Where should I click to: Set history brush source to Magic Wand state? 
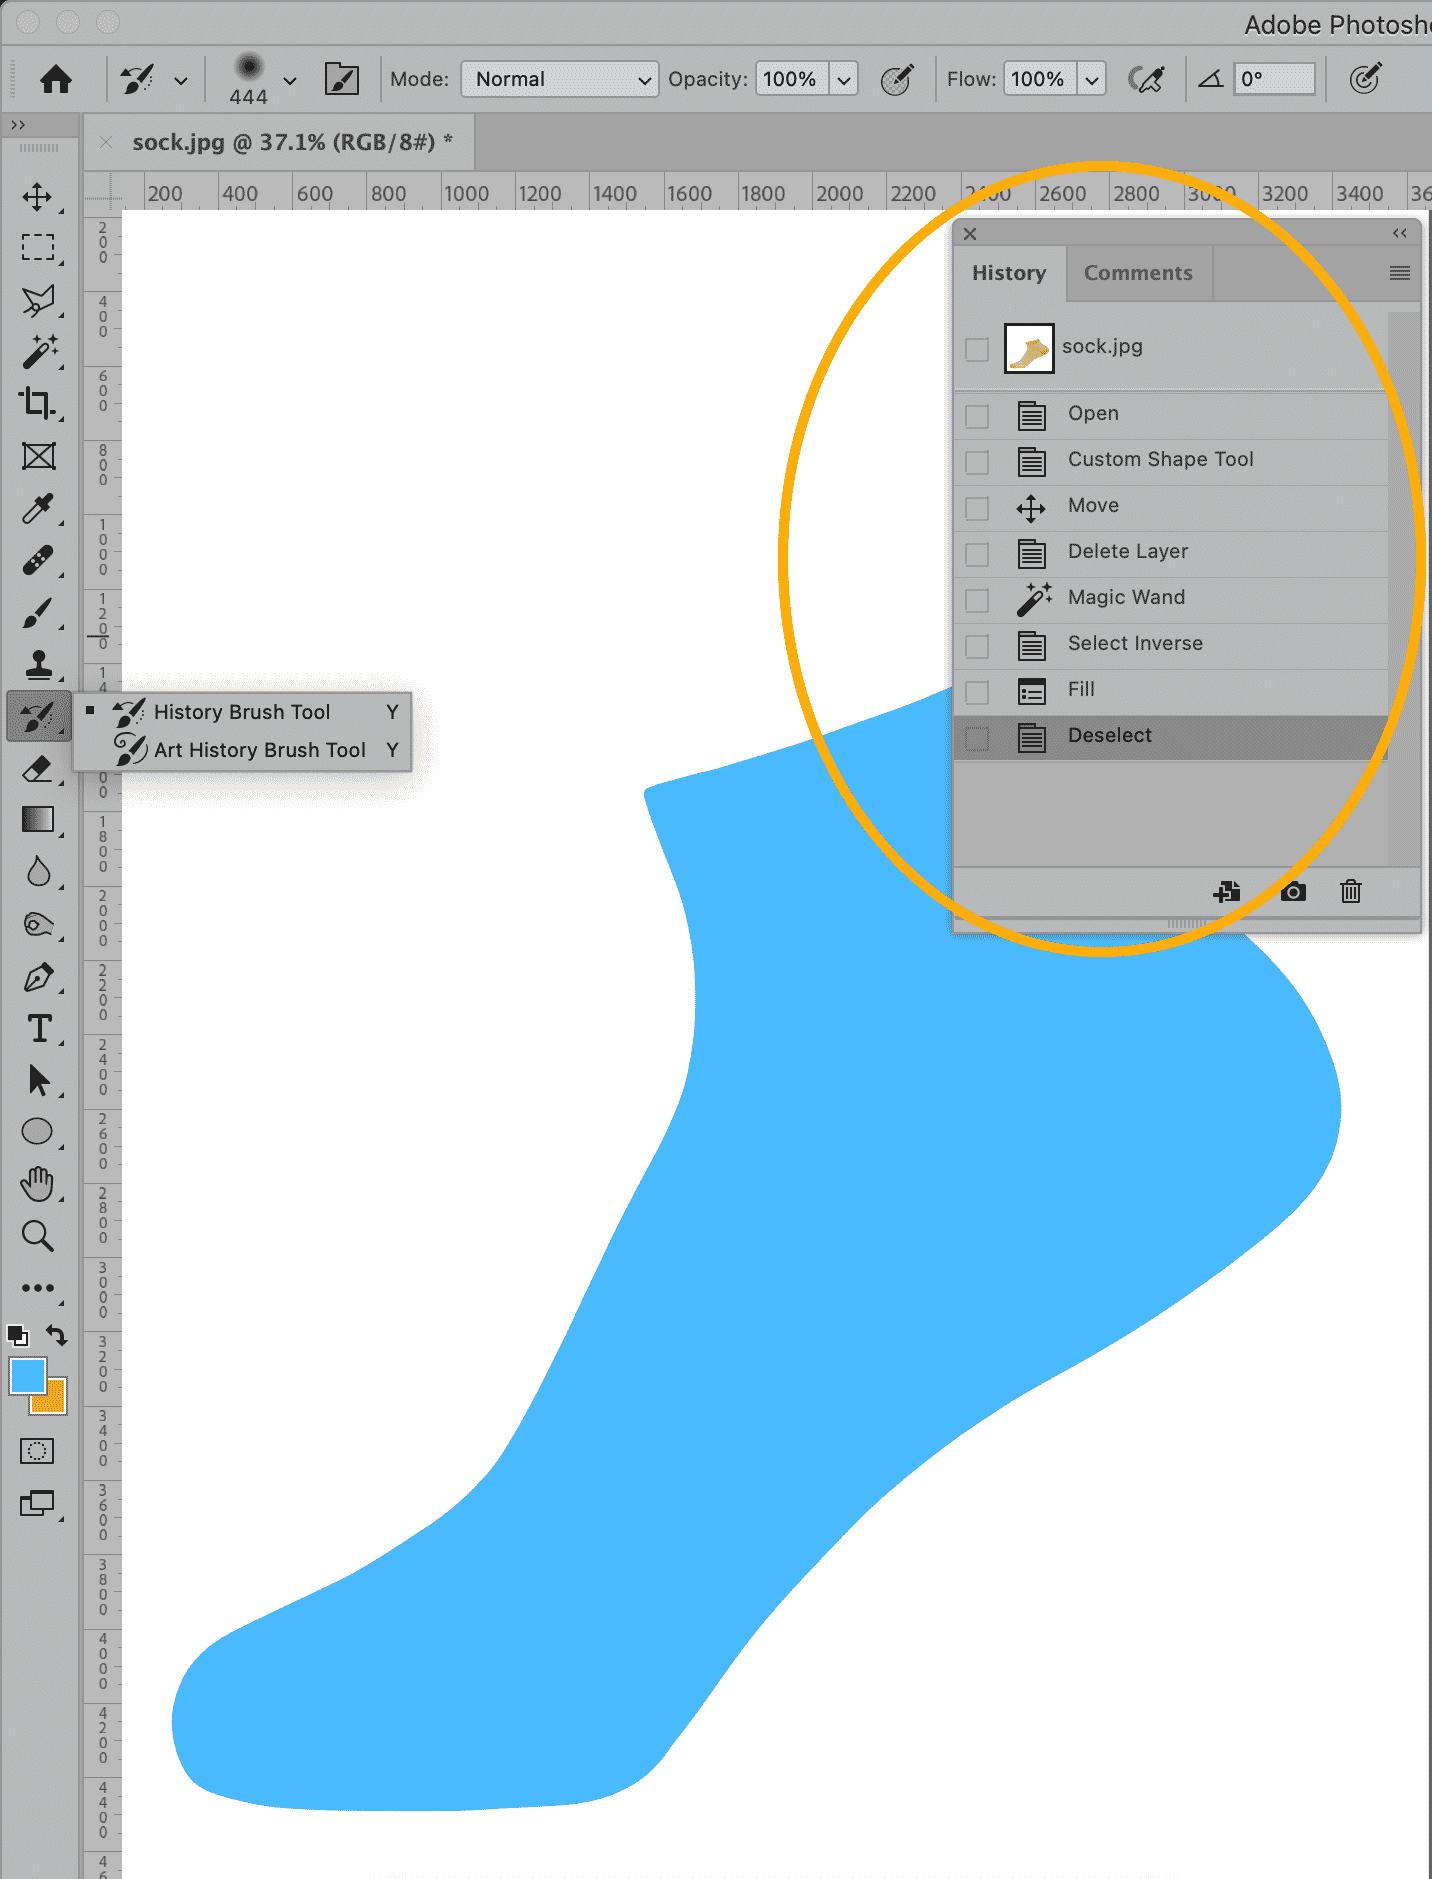(x=977, y=599)
